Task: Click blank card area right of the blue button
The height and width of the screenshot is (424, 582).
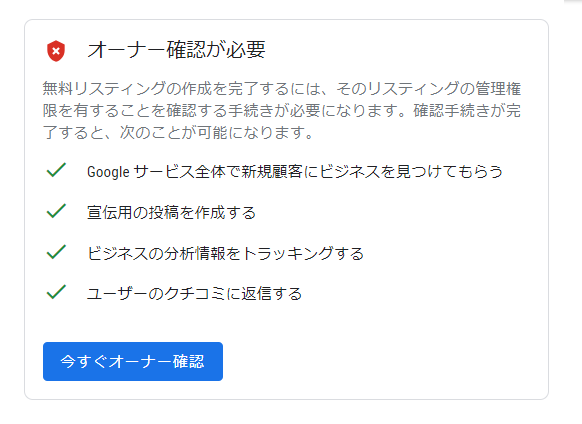Action: click(382, 361)
